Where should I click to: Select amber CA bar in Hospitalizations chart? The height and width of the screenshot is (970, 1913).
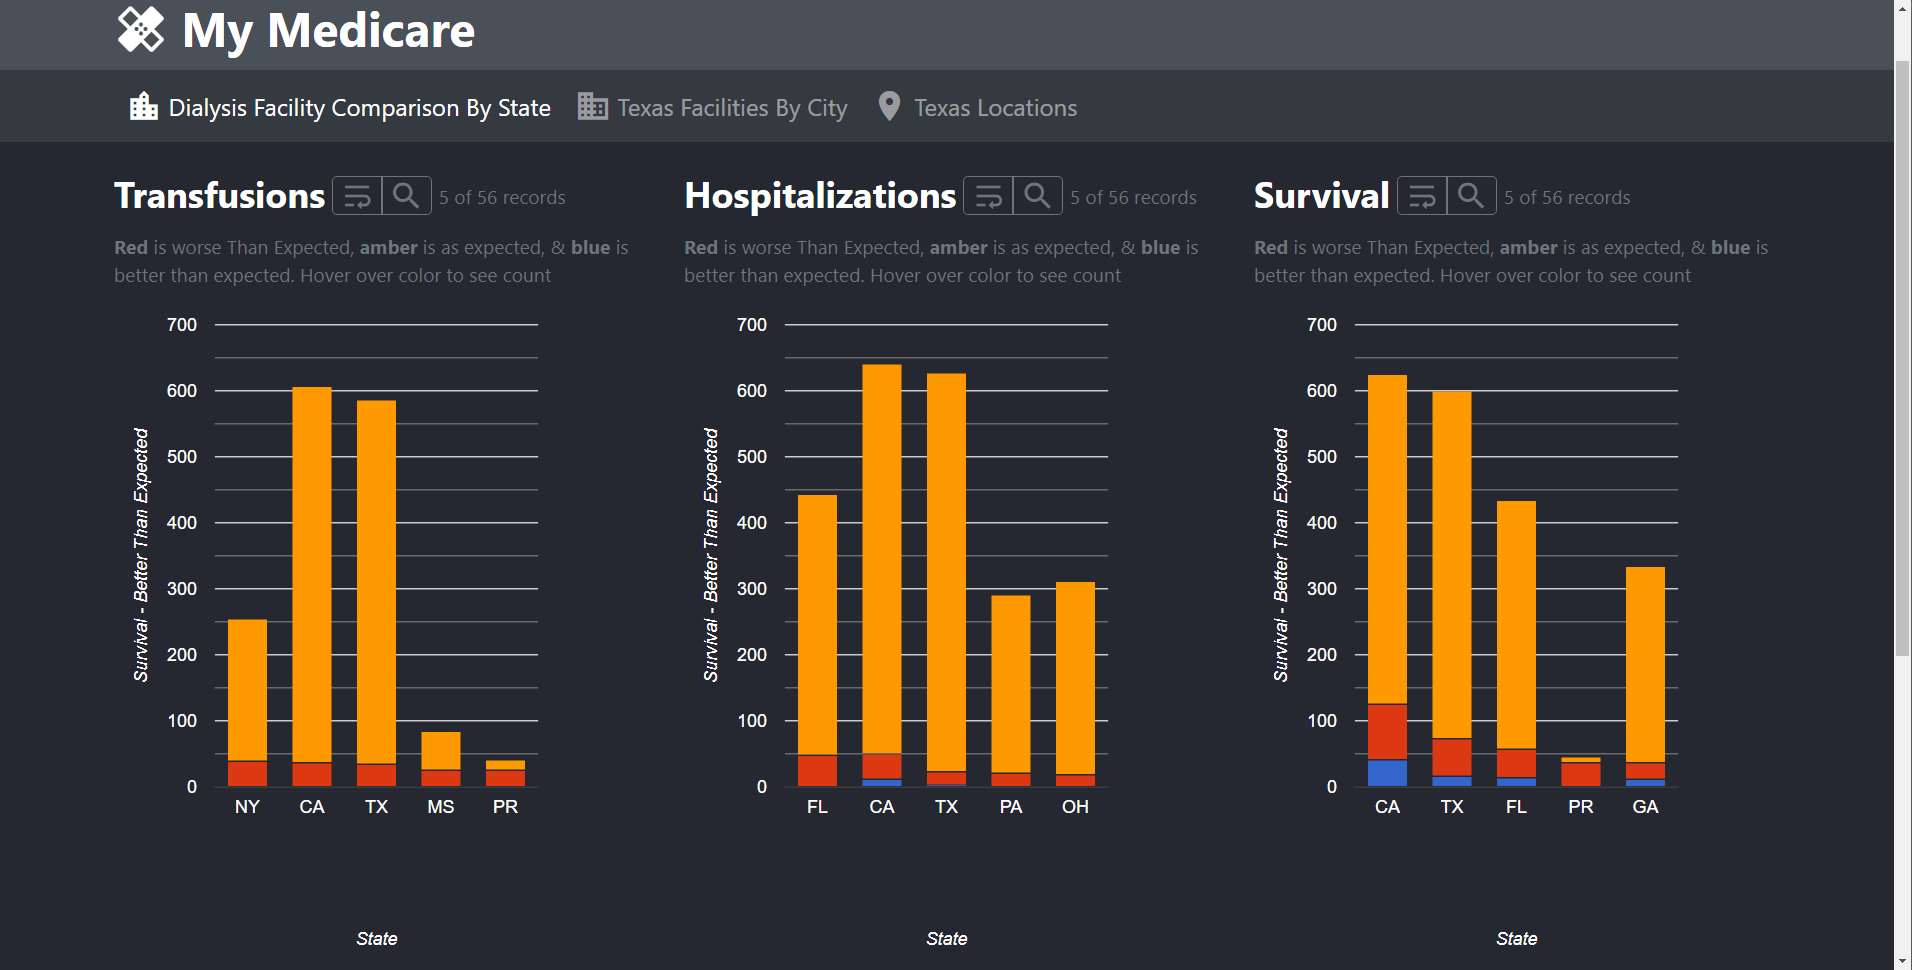pyautogui.click(x=882, y=559)
